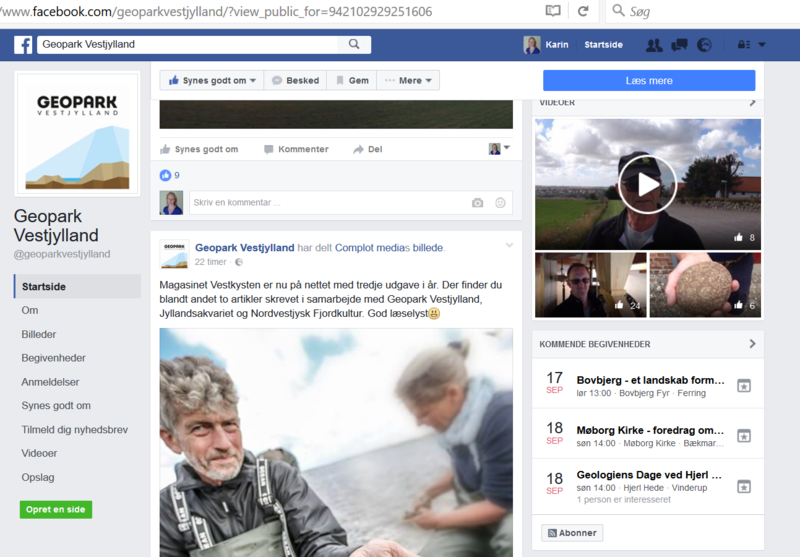Open privacy shortcuts lock icon
This screenshot has width=800, height=557.
click(743, 45)
